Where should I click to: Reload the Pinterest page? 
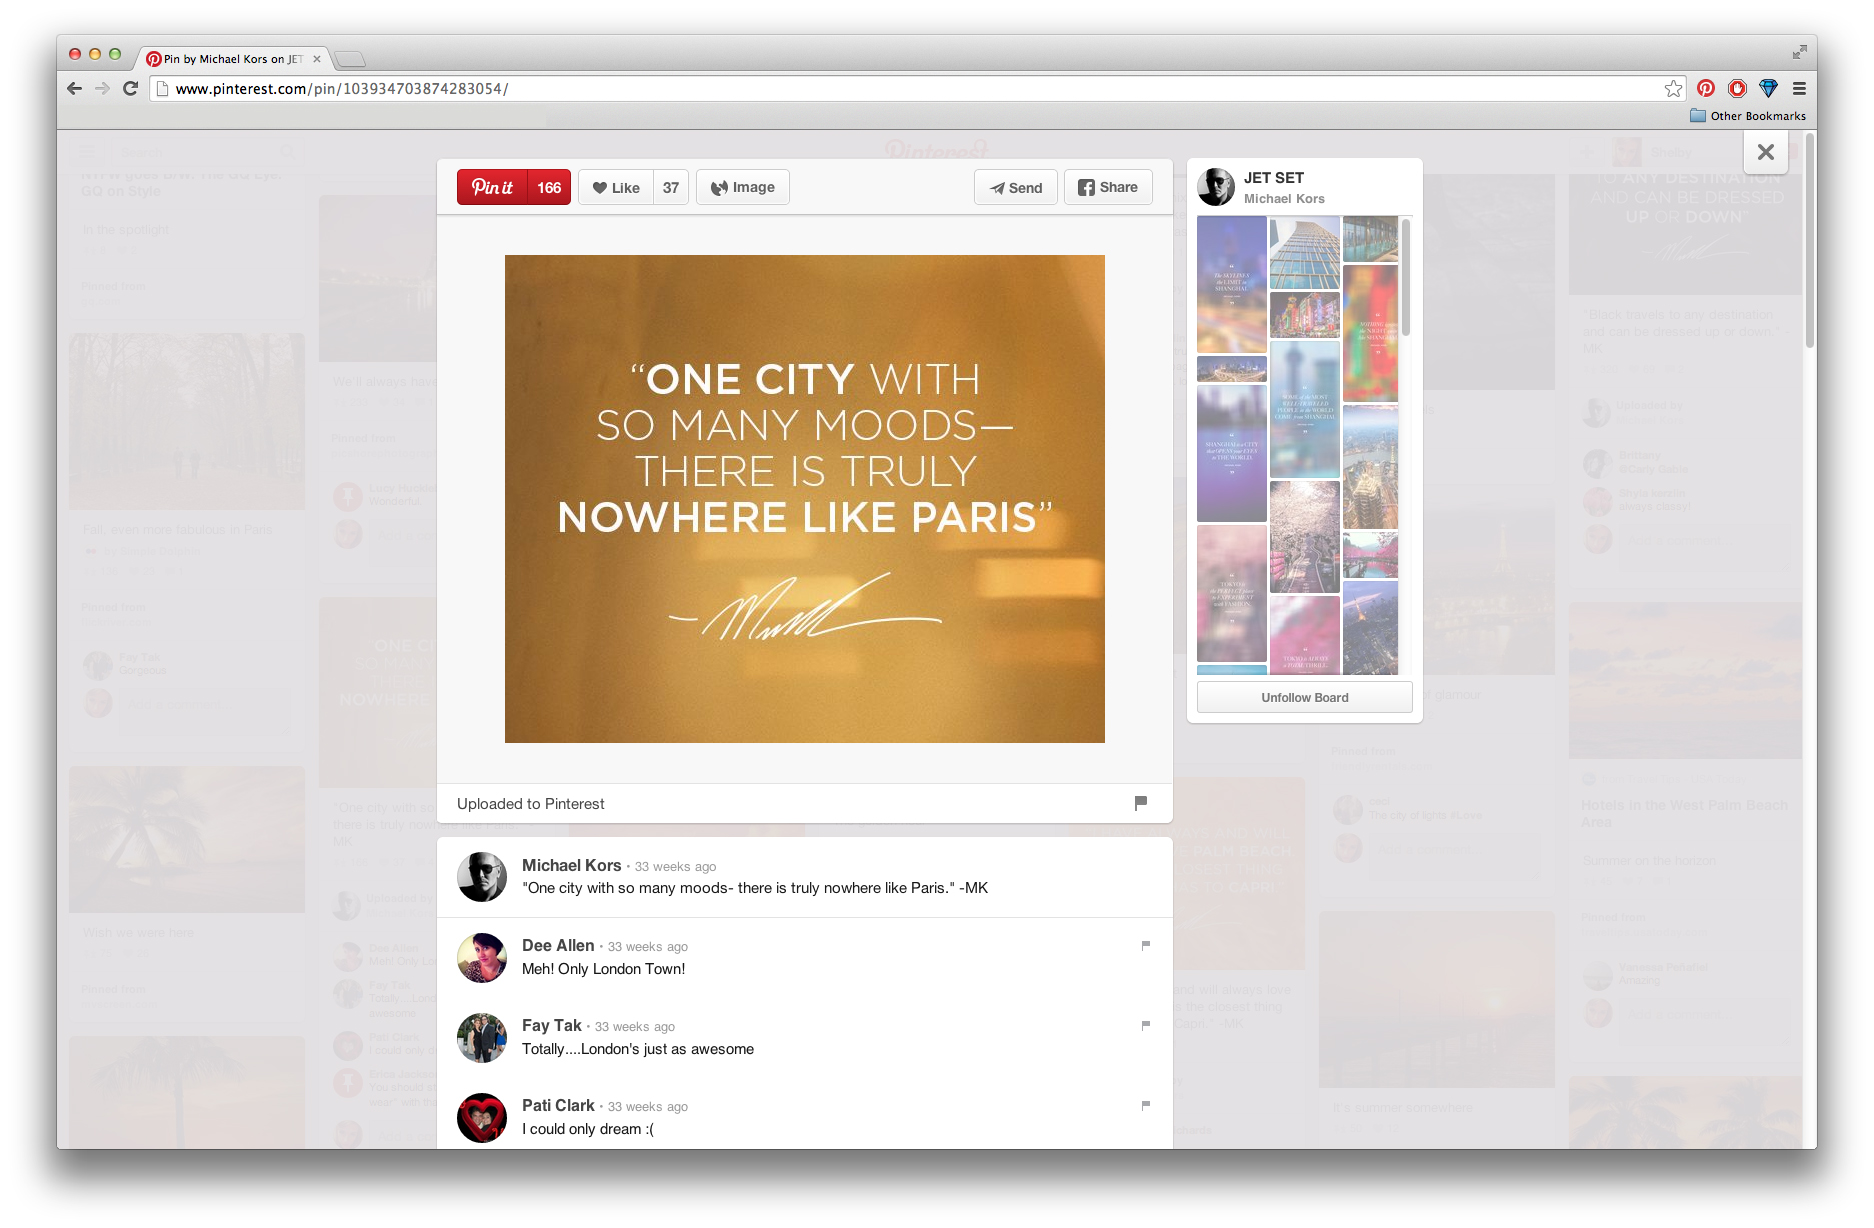(130, 88)
